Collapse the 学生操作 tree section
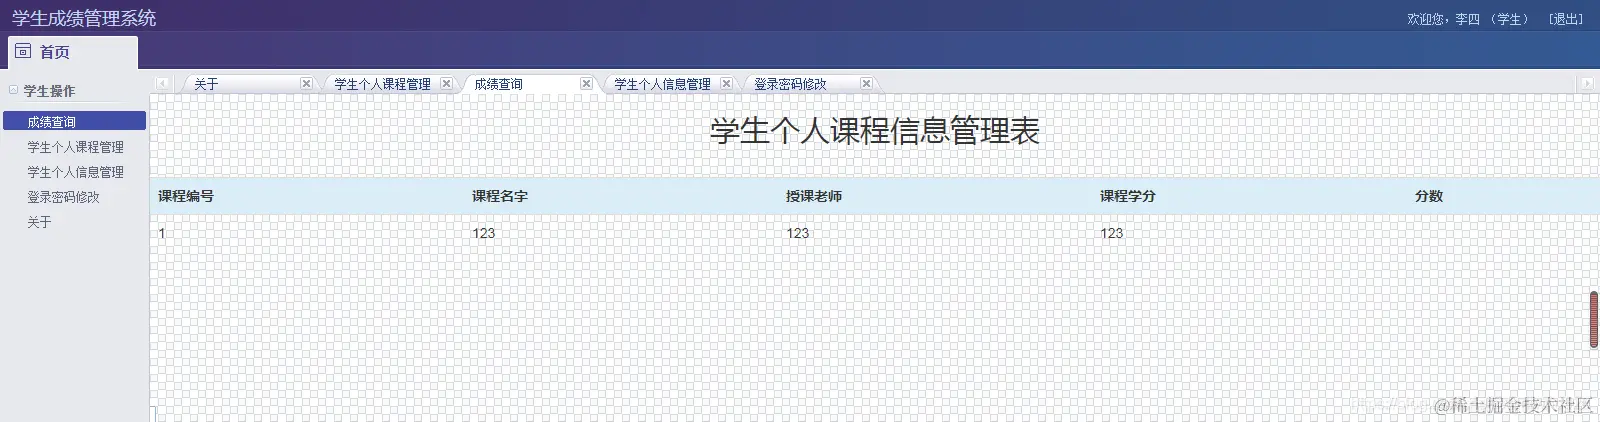The width and height of the screenshot is (1600, 422). [x=13, y=90]
